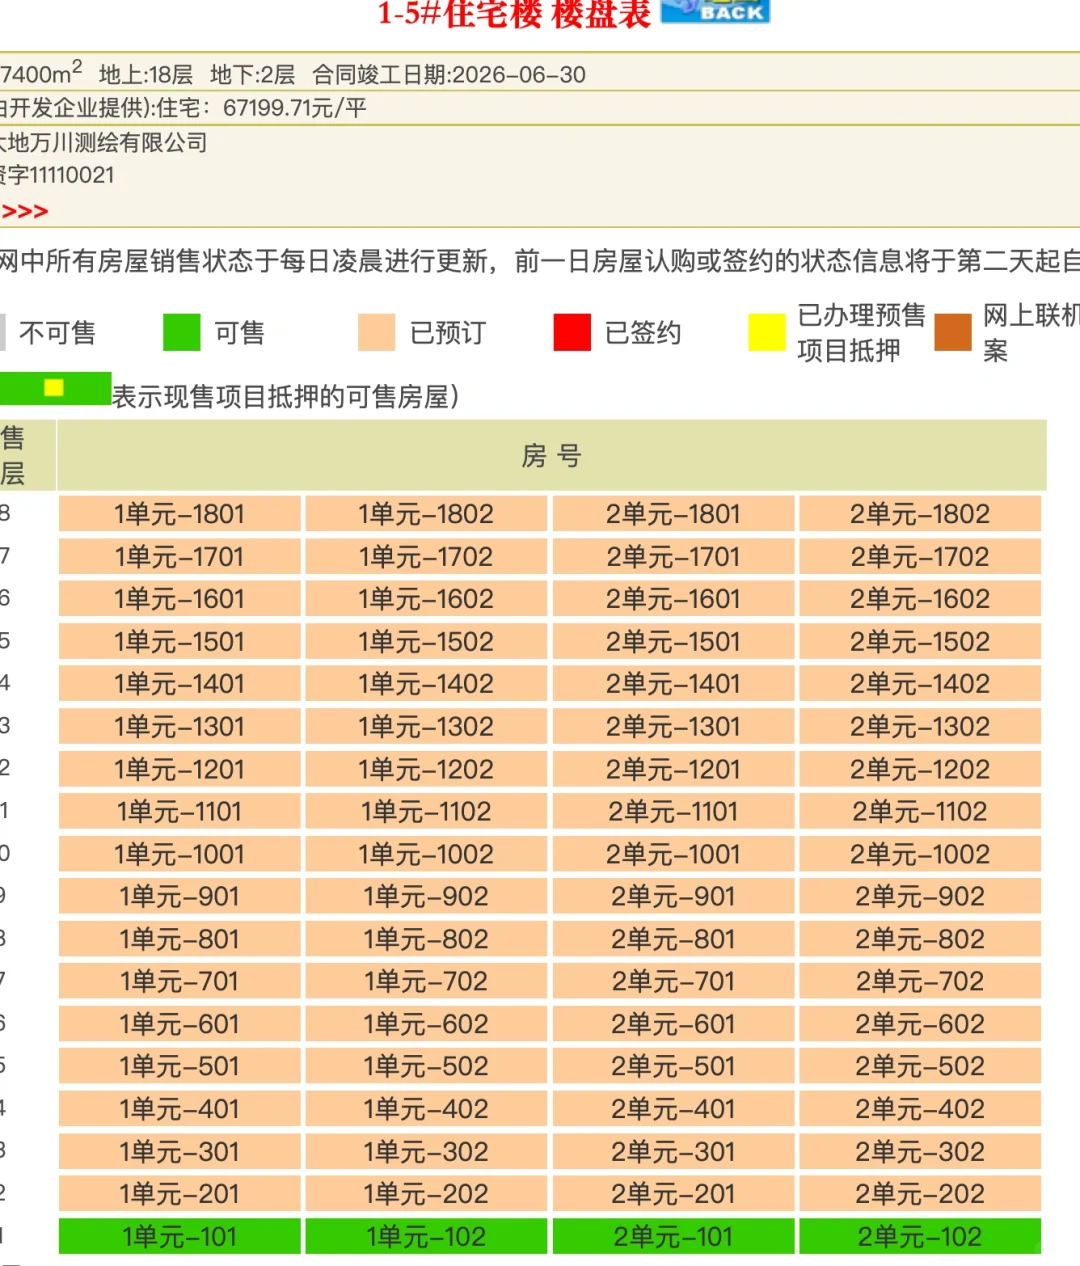Click the 可售 legend label
Image resolution: width=1080 pixels, height=1266 pixels.
[240, 333]
